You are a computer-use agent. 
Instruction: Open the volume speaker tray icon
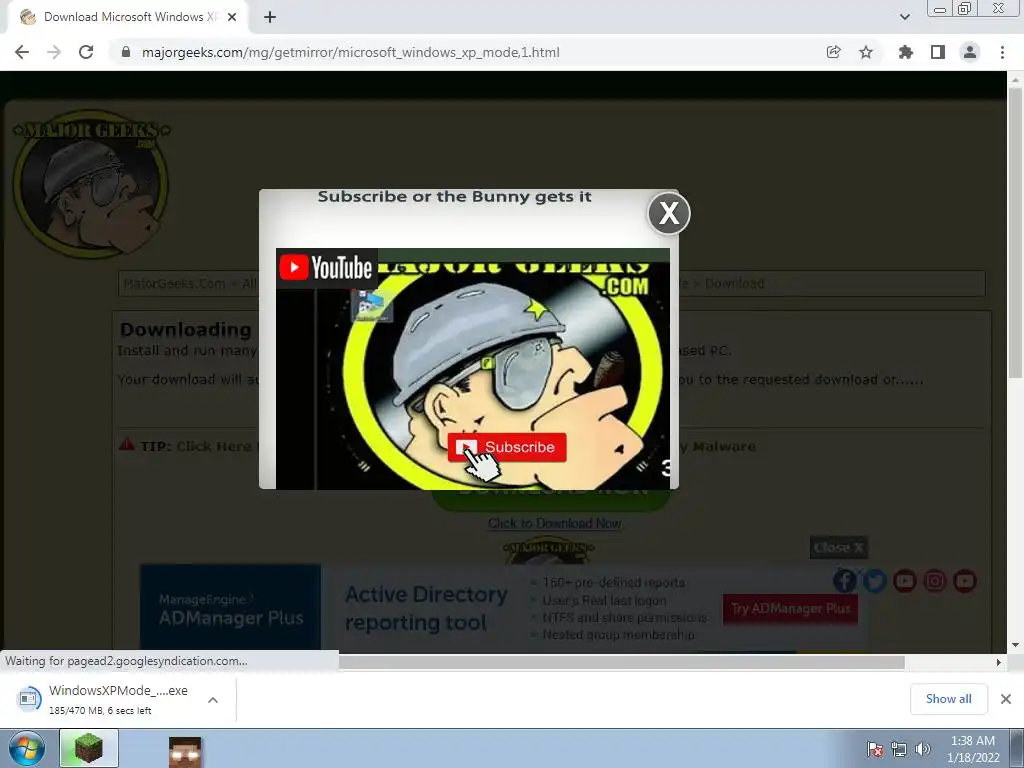coord(923,749)
